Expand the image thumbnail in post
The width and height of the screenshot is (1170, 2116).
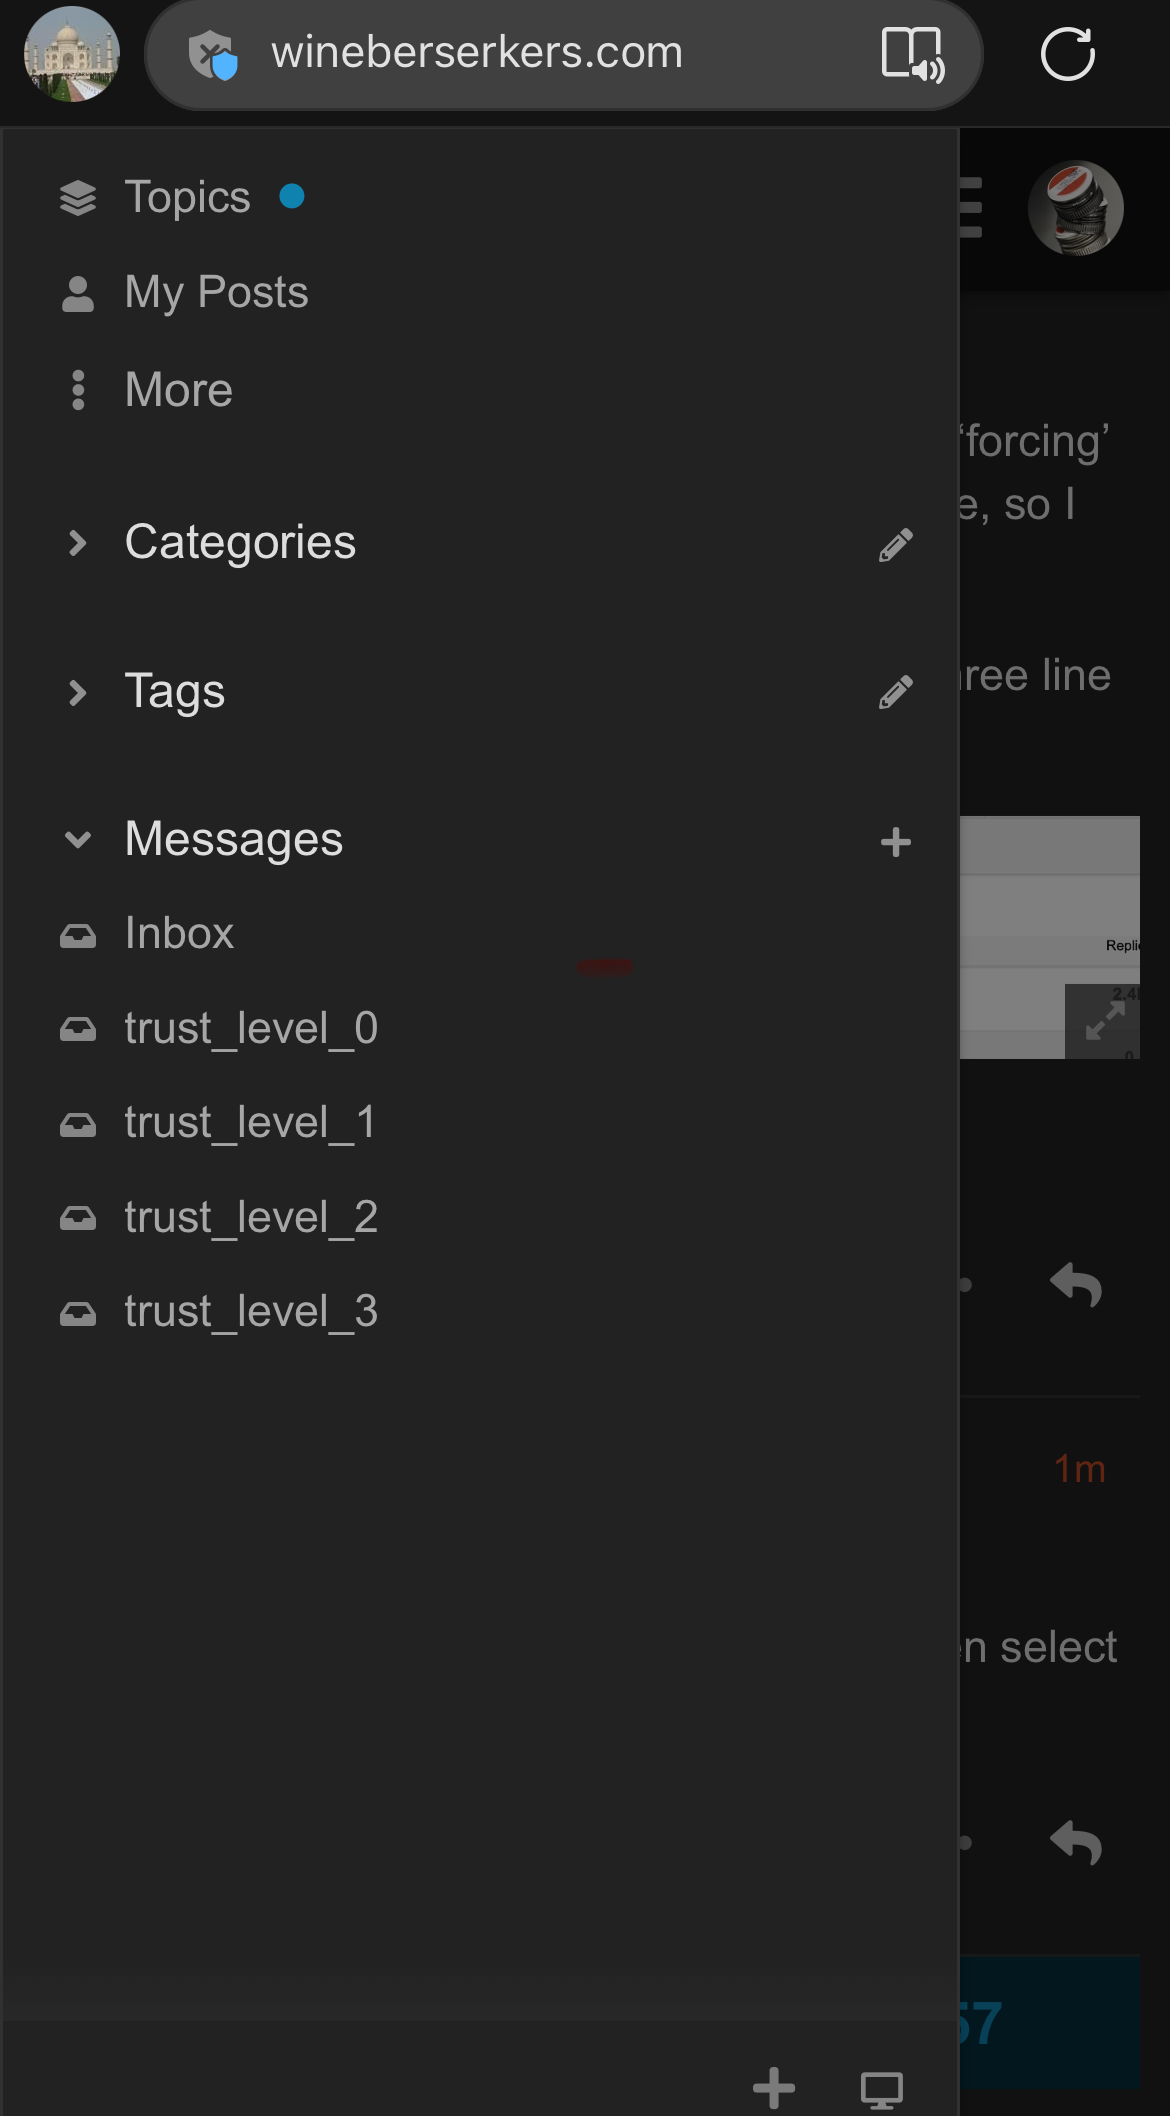1102,1021
